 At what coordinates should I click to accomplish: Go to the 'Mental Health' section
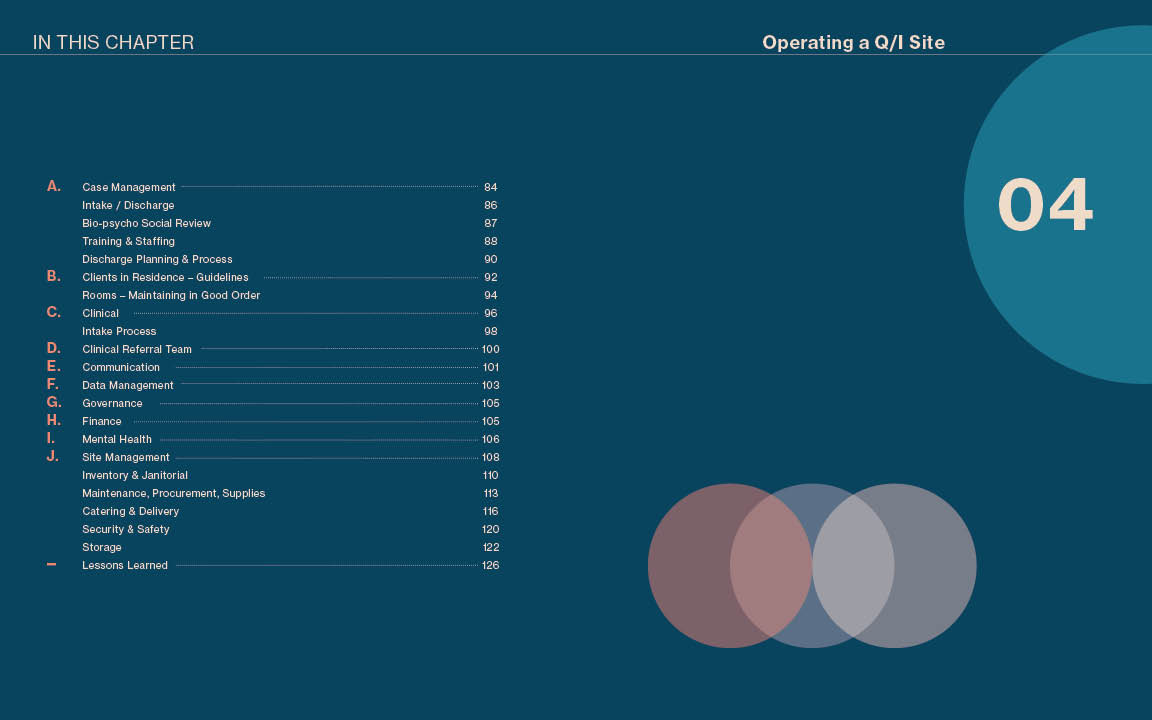click(117, 439)
